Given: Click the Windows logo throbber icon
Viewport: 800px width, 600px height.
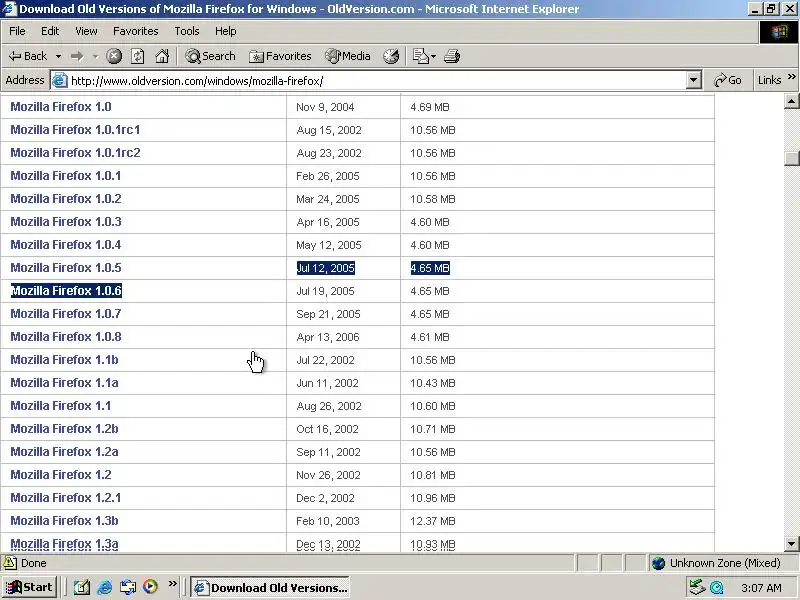Looking at the screenshot, I should (x=779, y=32).
